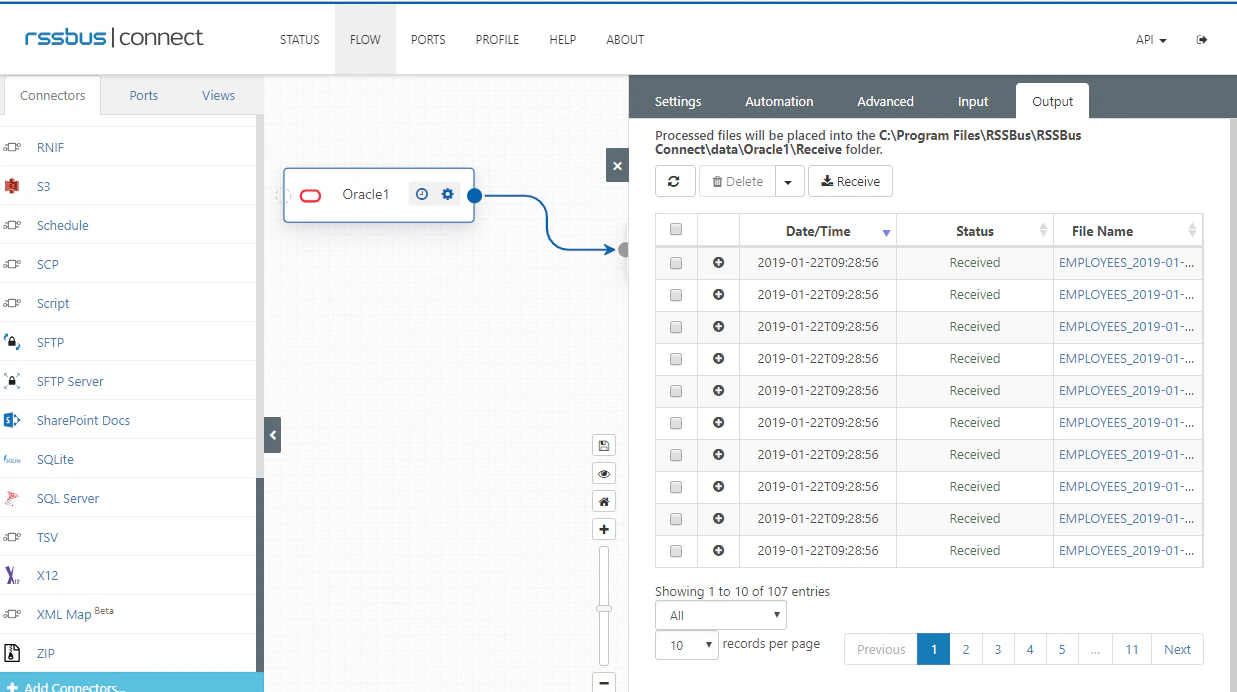Open the Views sidebar tab
The height and width of the screenshot is (692, 1237).
coord(218,96)
